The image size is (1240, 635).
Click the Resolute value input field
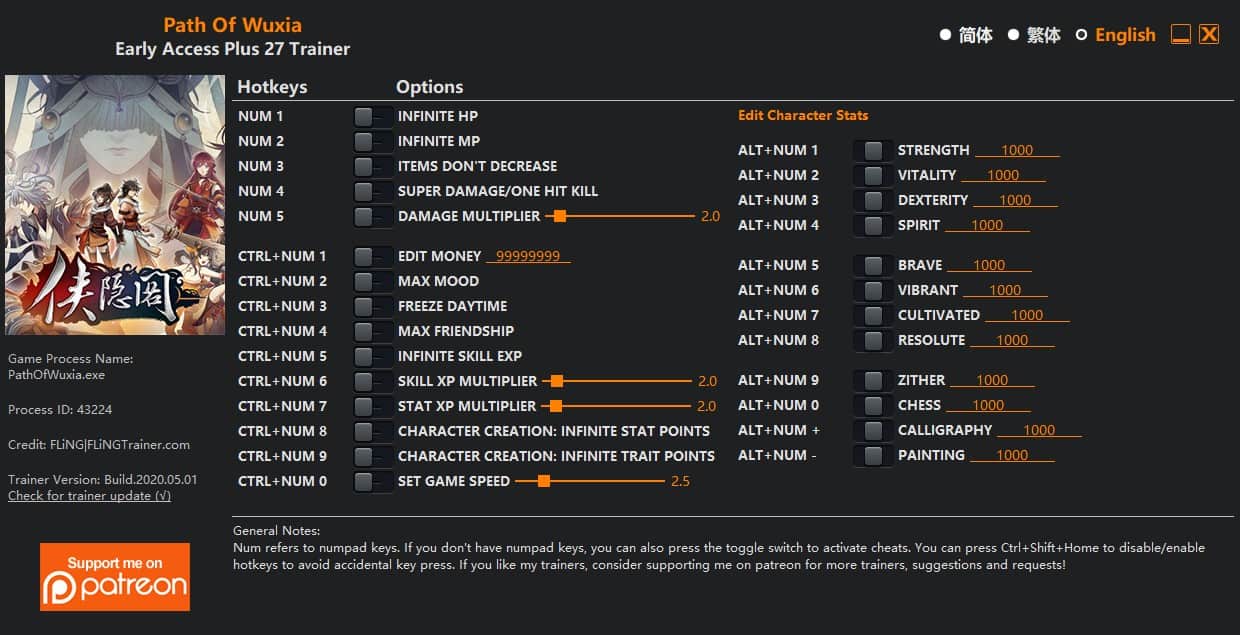[1012, 340]
